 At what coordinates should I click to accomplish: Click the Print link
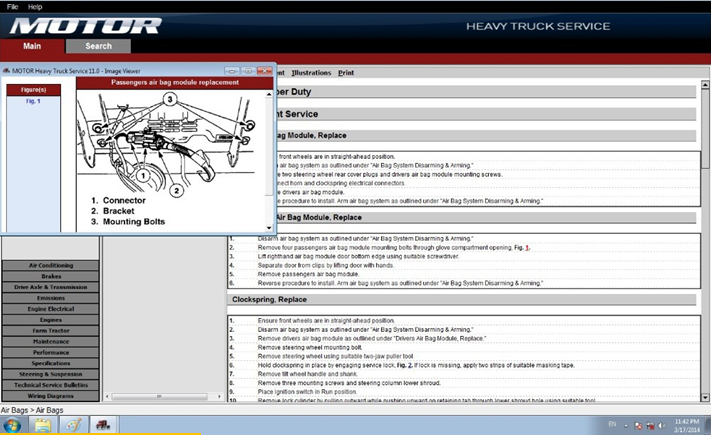tap(346, 73)
